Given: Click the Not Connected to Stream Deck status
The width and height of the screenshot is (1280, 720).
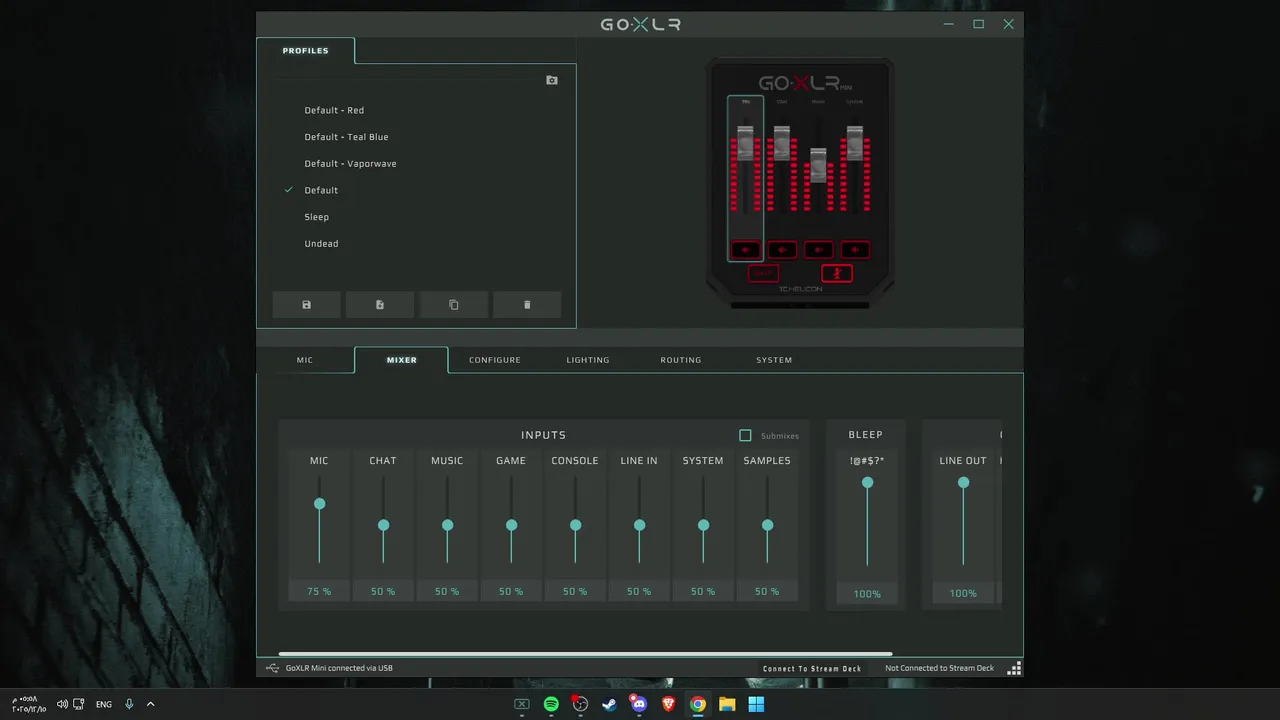Looking at the screenshot, I should pos(939,668).
